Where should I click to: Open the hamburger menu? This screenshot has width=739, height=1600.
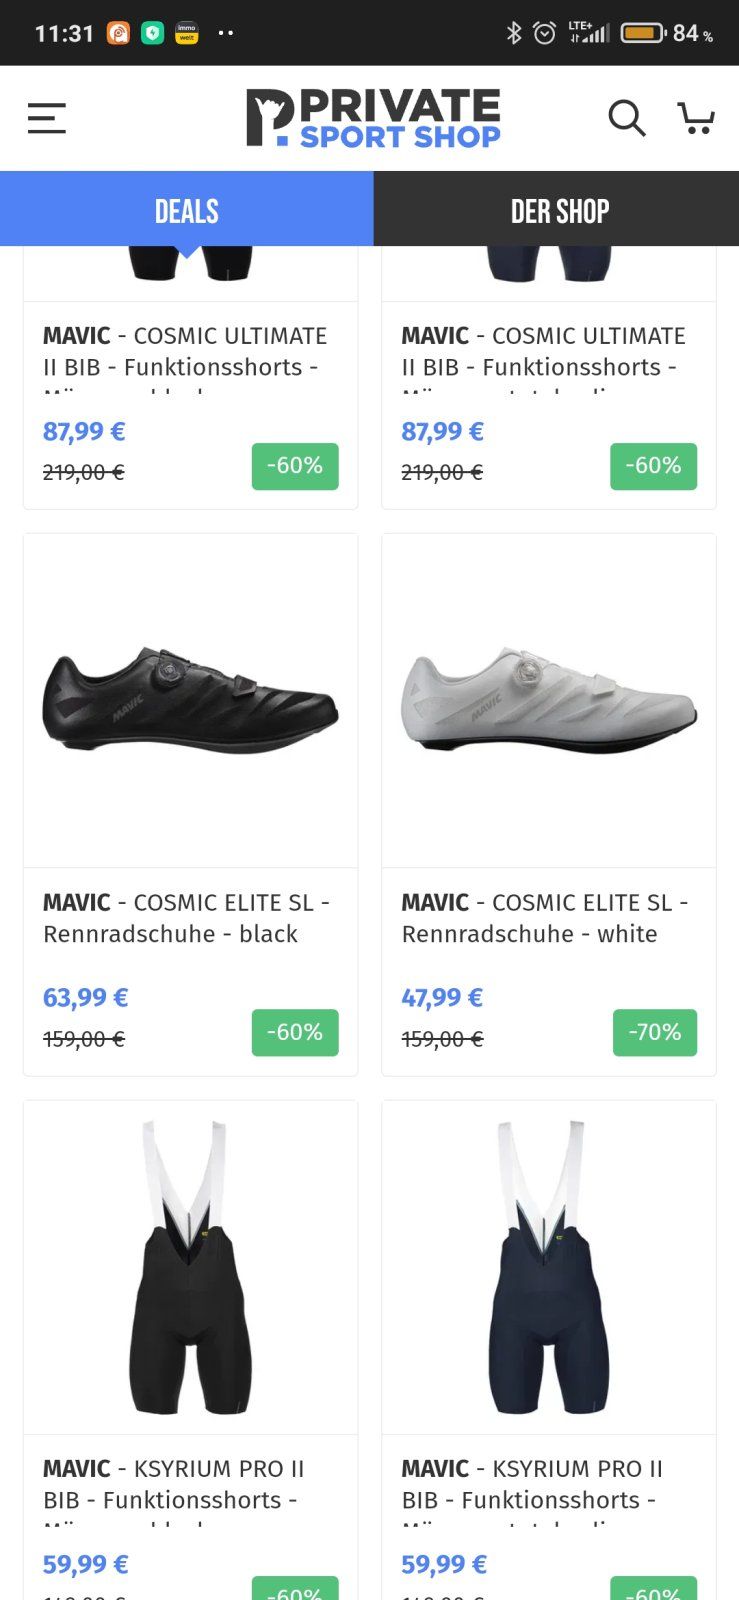click(46, 118)
